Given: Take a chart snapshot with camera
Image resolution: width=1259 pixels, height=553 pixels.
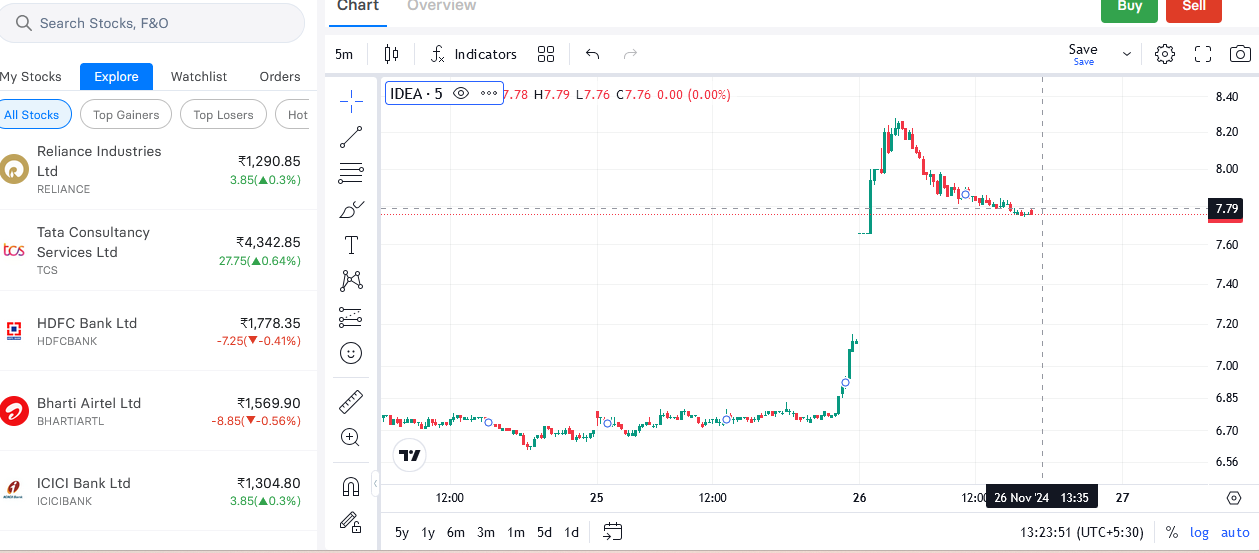Looking at the screenshot, I should coord(1240,54).
